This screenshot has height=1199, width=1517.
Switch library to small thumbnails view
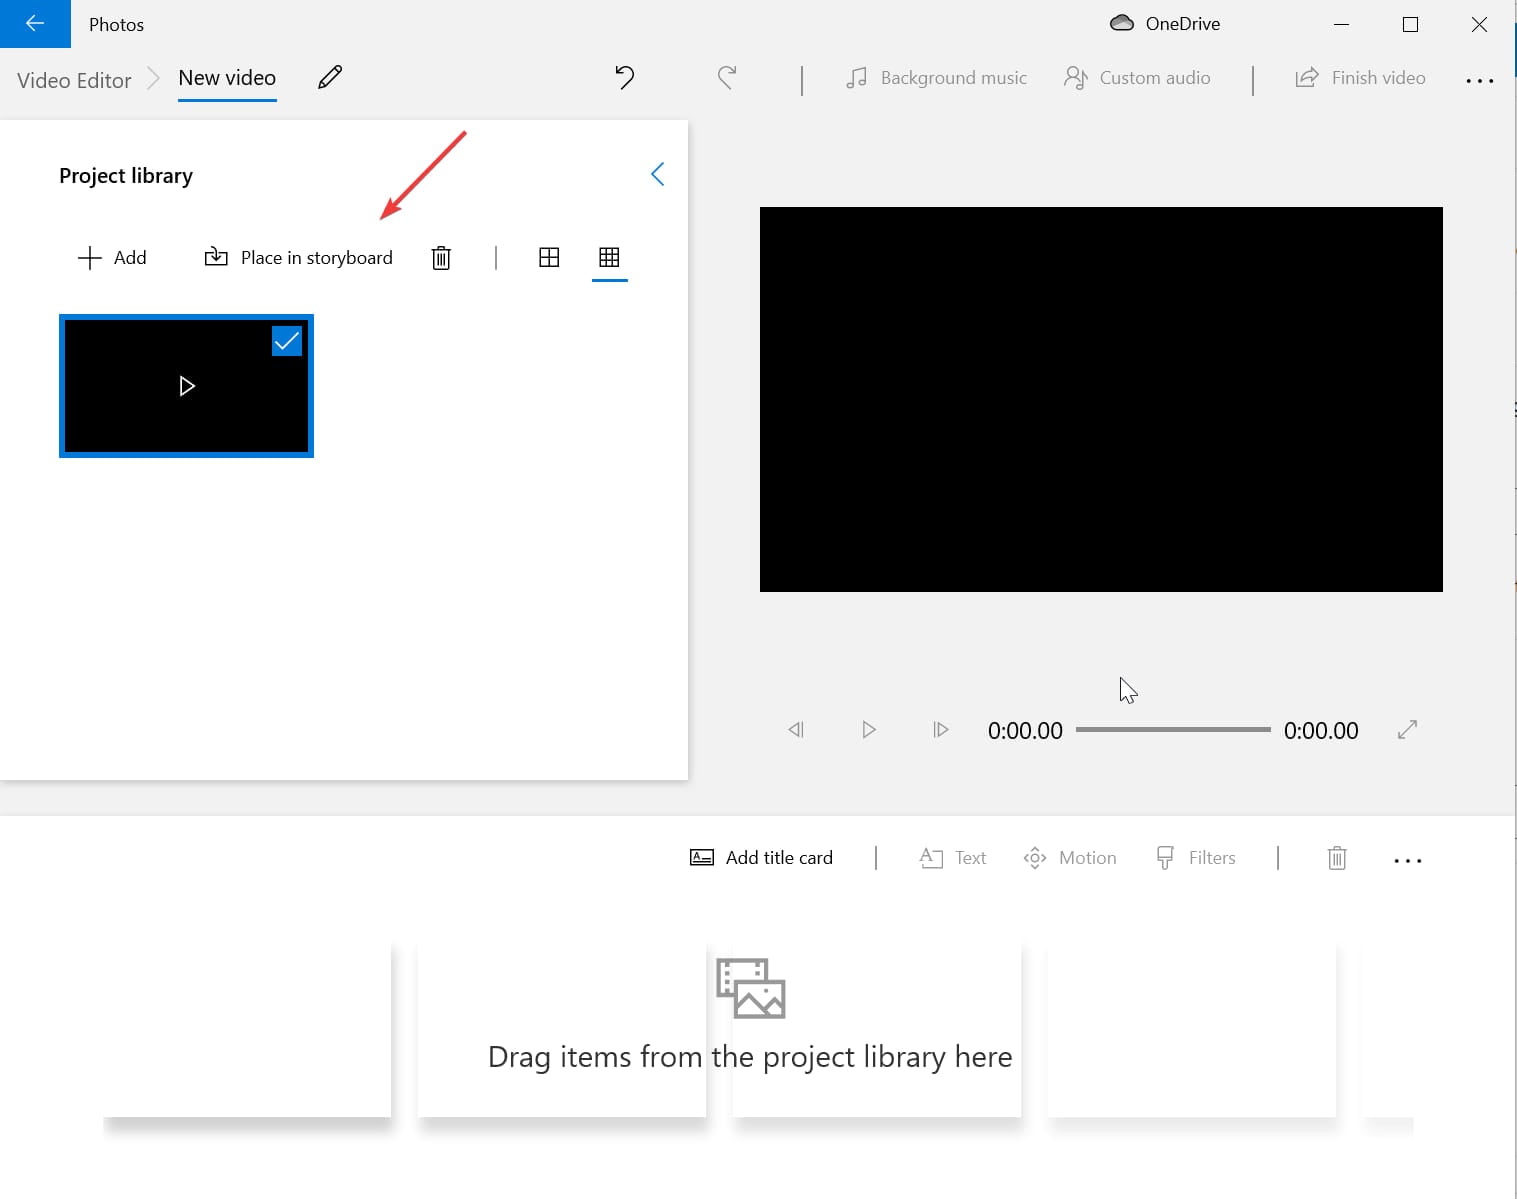click(609, 258)
